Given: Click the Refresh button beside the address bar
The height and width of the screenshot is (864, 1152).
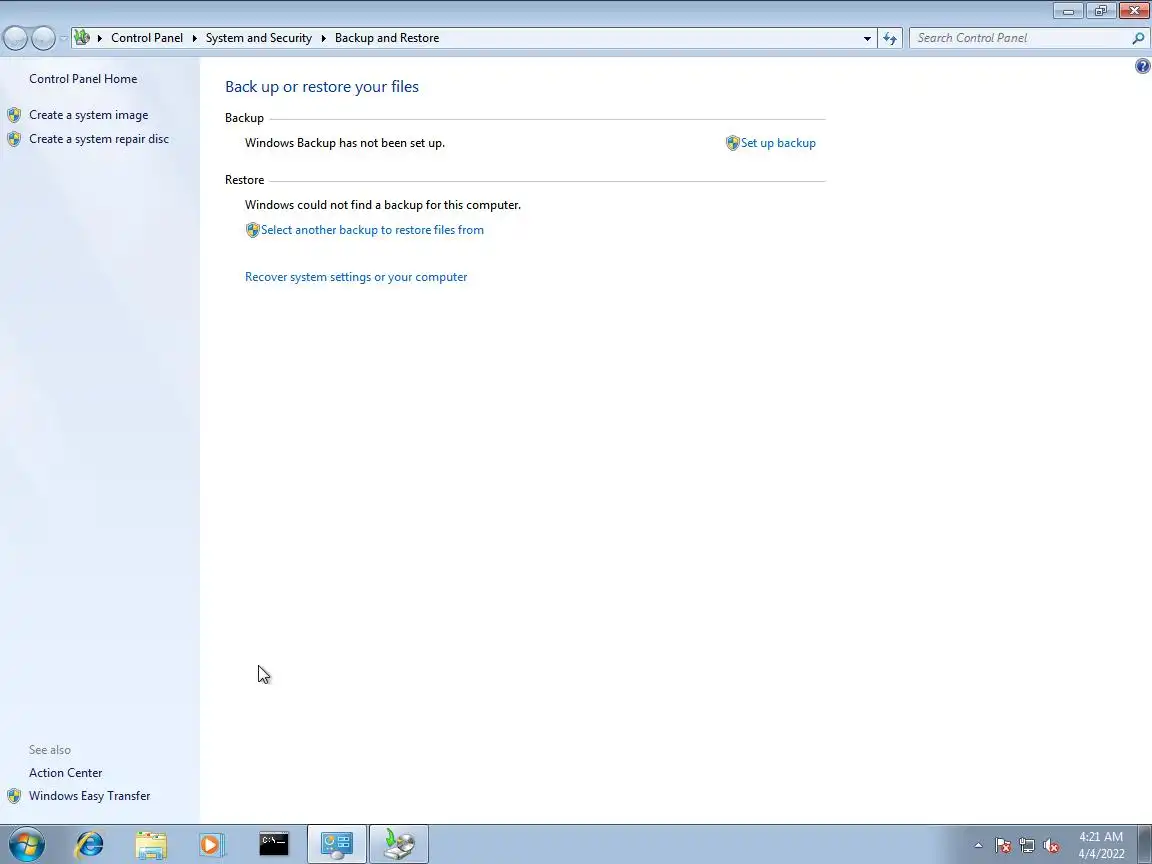Looking at the screenshot, I should tap(890, 38).
